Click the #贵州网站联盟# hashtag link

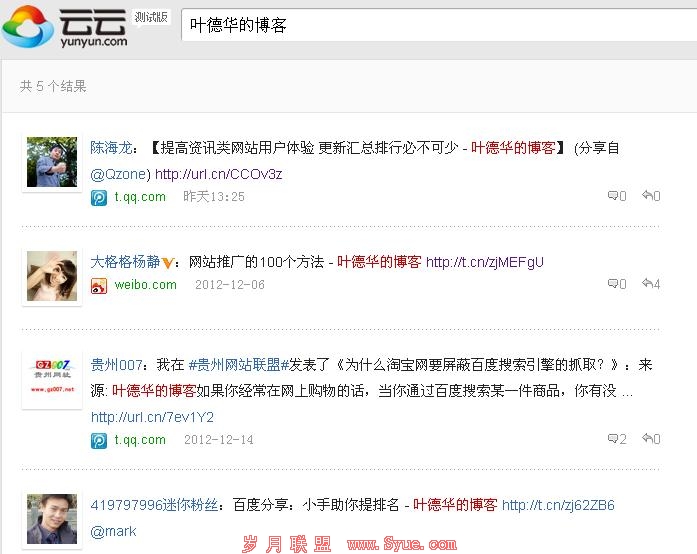[239, 365]
